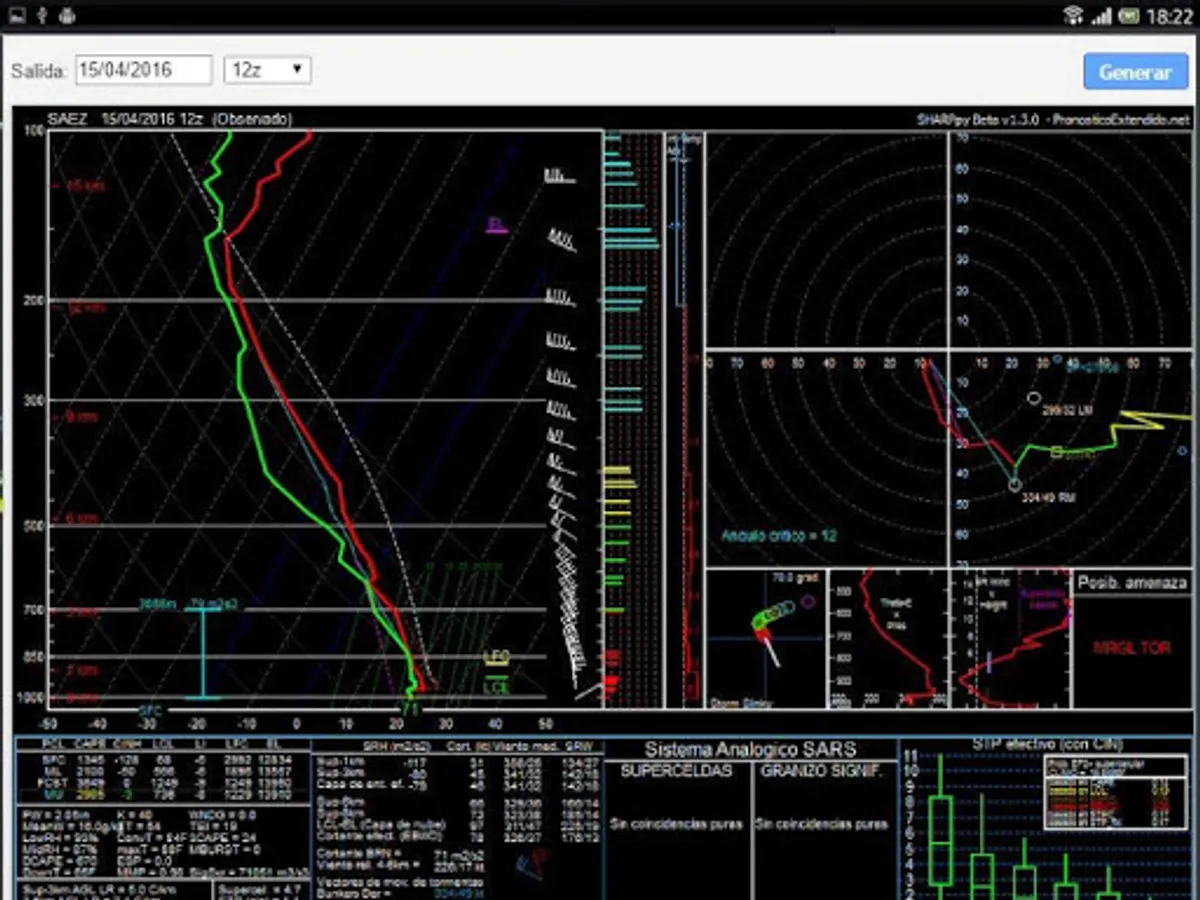Click the LM storm motion circle on hodograph

coord(1034,397)
